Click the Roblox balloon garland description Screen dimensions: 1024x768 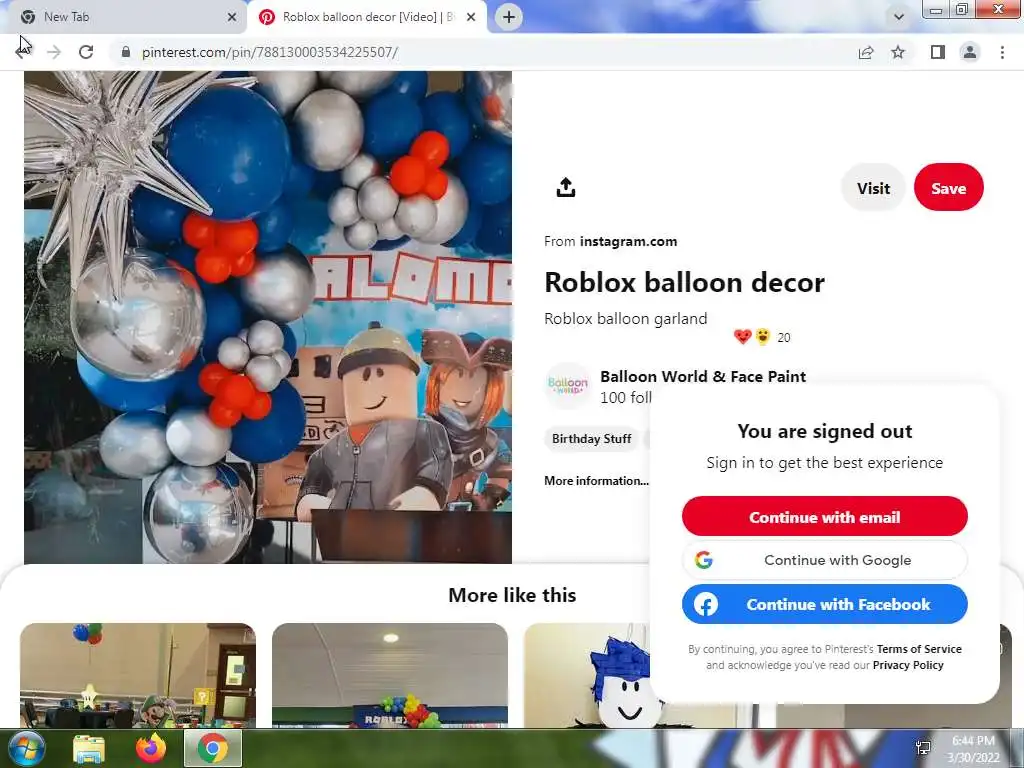click(x=626, y=319)
